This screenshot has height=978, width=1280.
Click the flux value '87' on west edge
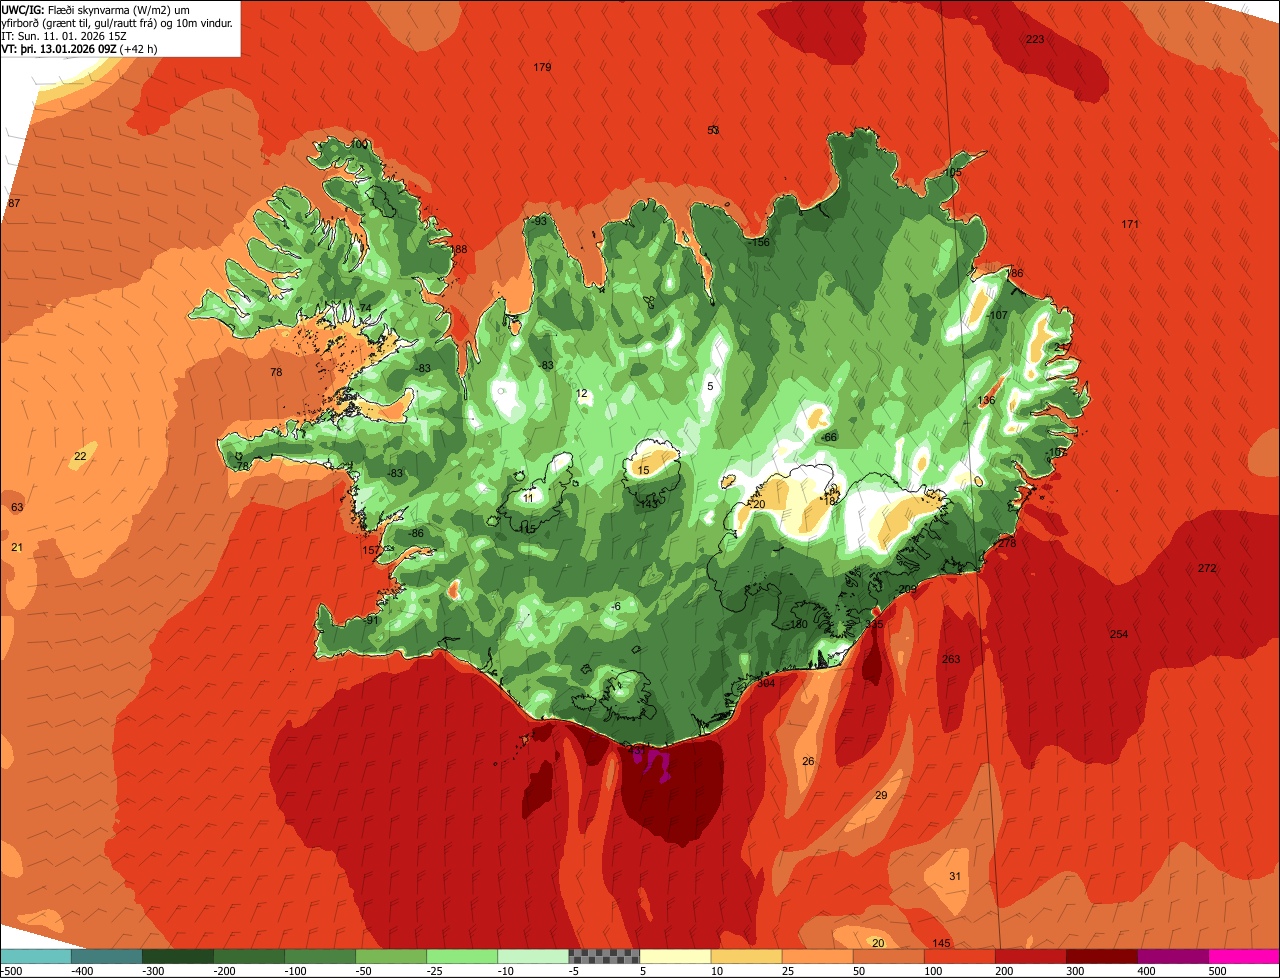(14, 203)
